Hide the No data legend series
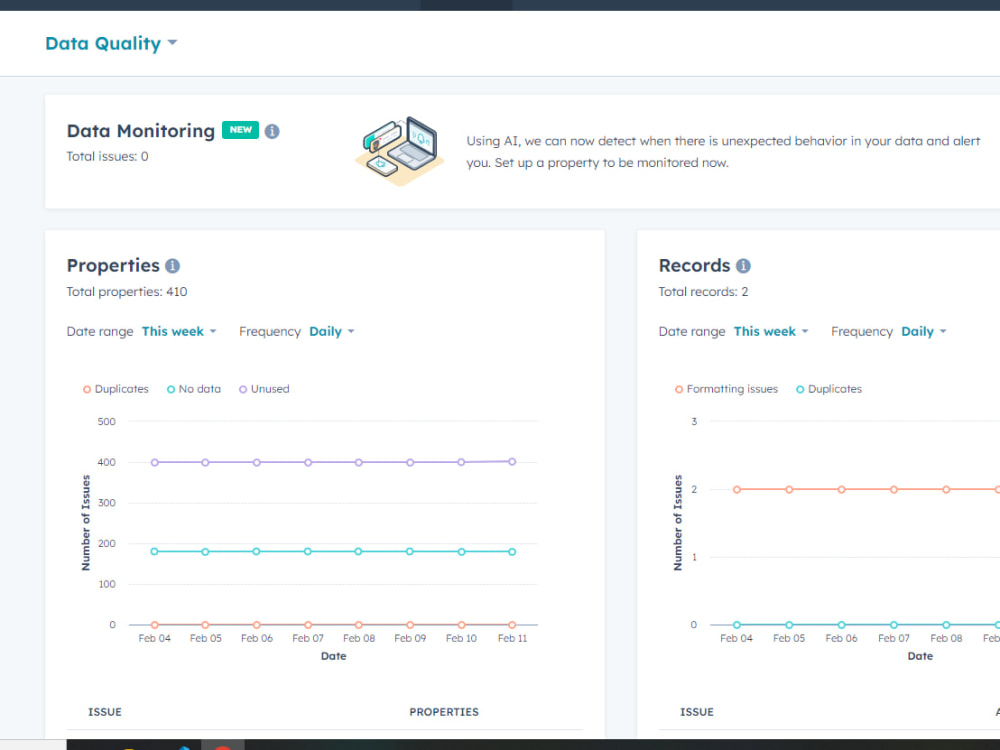1000x750 pixels. (193, 388)
